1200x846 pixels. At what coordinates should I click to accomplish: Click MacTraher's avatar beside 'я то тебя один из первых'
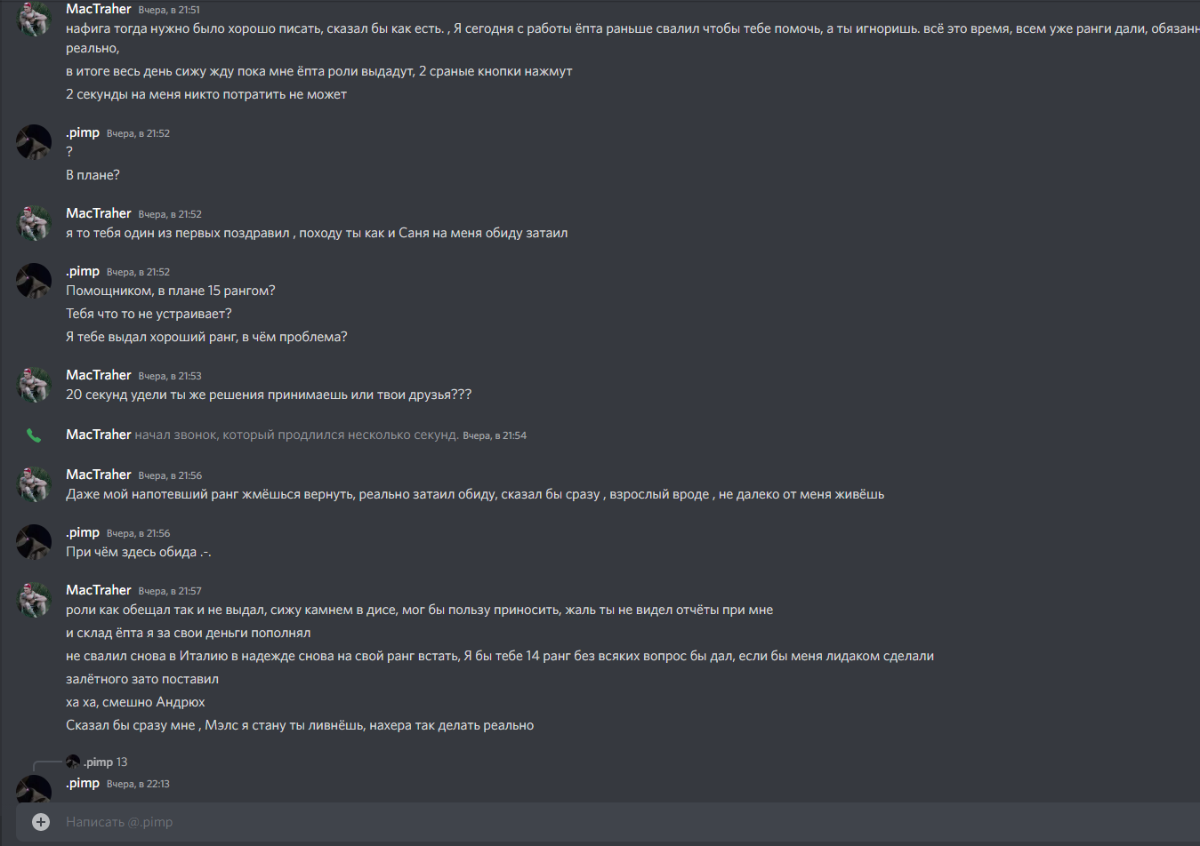point(34,222)
